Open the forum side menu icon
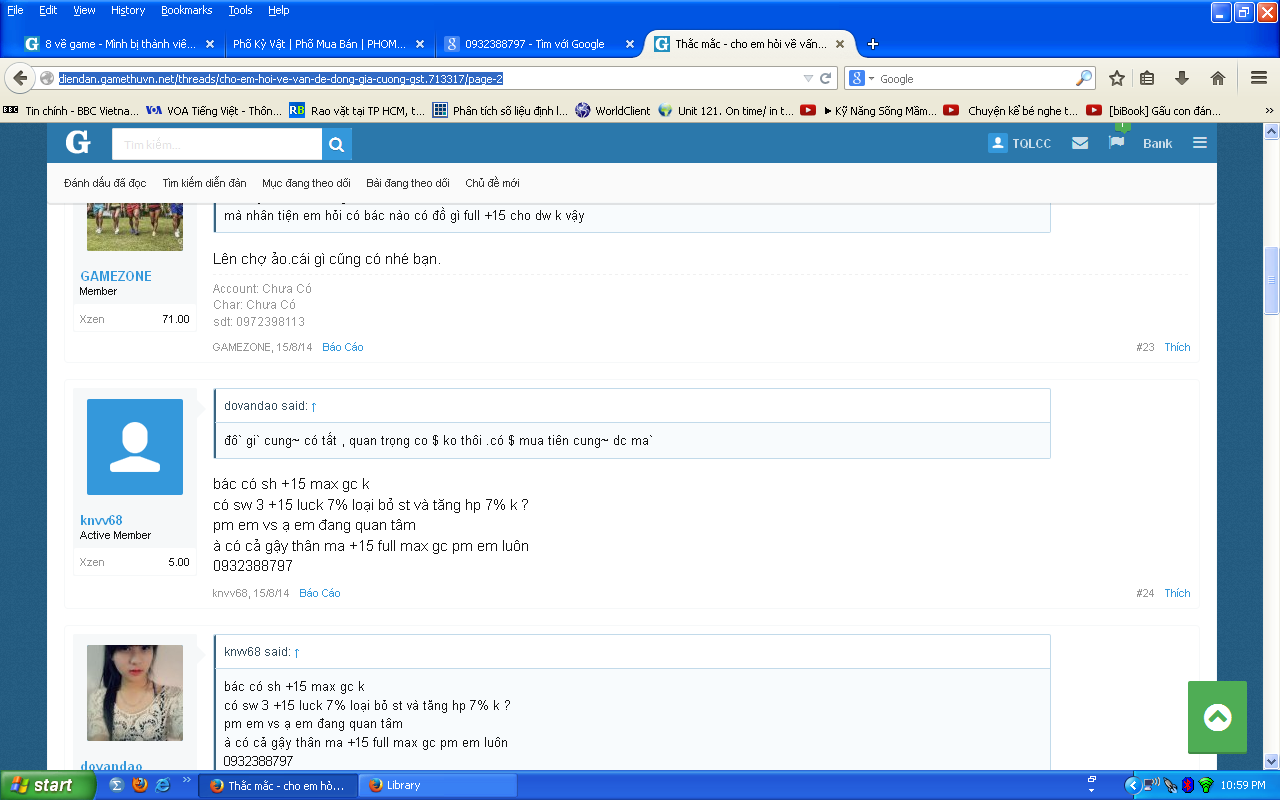 1200,143
